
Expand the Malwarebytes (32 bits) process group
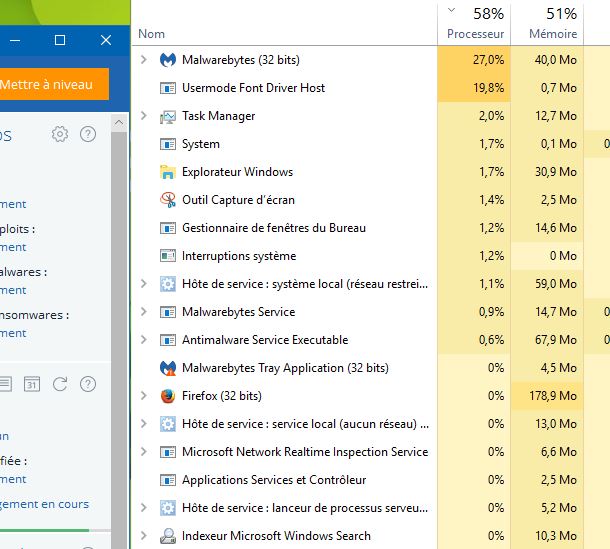(144, 60)
